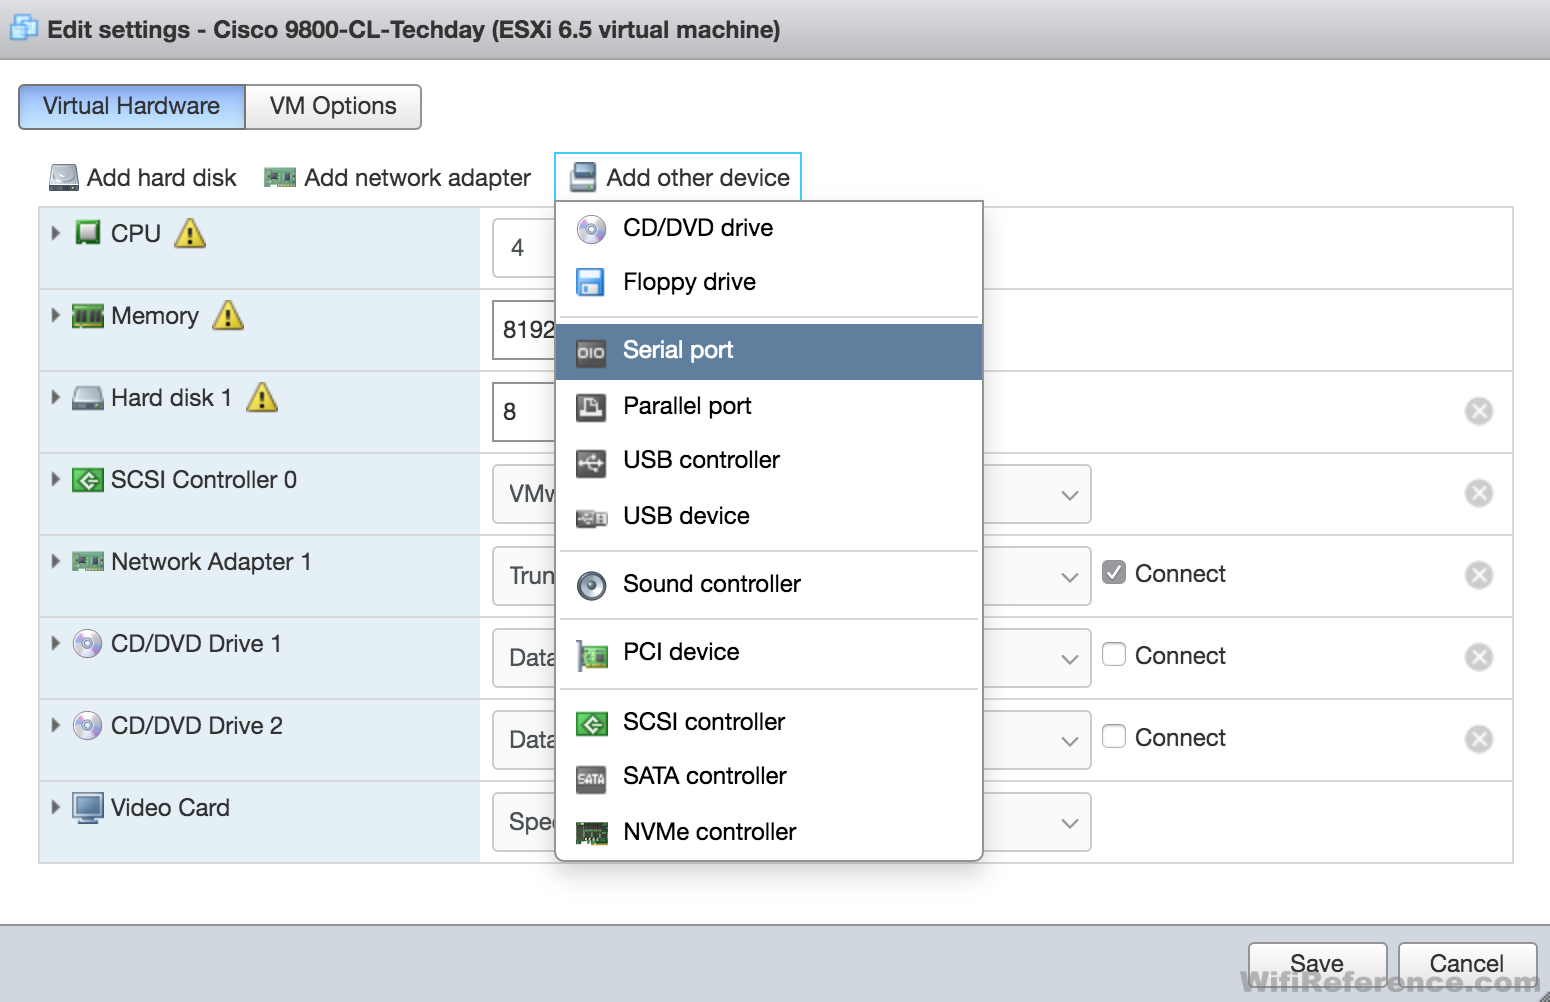Check Connect for CD/DVD Drive 1
The width and height of the screenshot is (1550, 1002).
(x=1114, y=654)
